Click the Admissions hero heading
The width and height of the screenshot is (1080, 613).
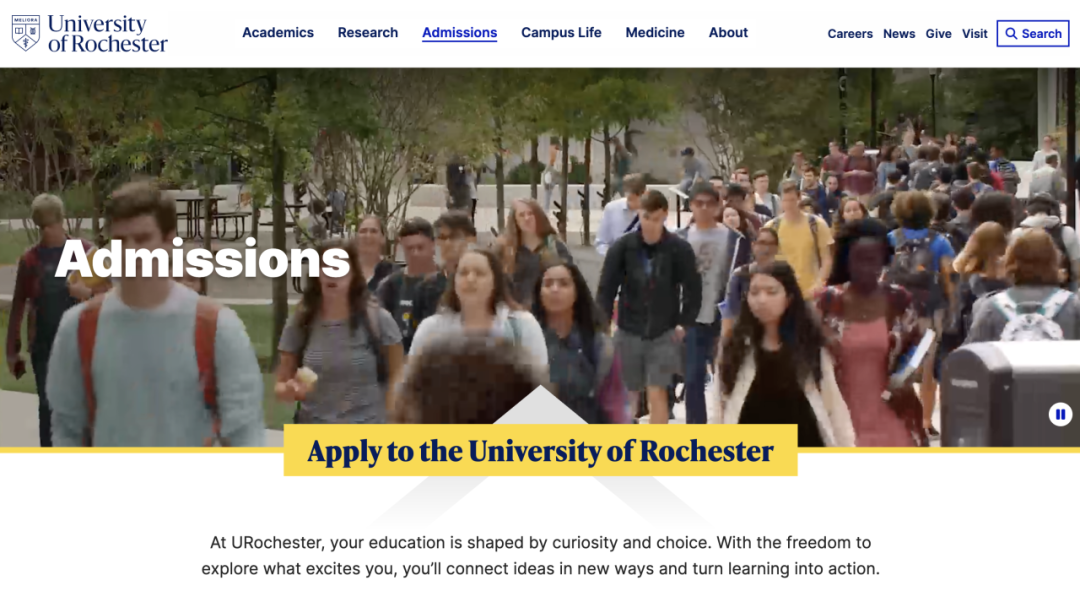(202, 259)
